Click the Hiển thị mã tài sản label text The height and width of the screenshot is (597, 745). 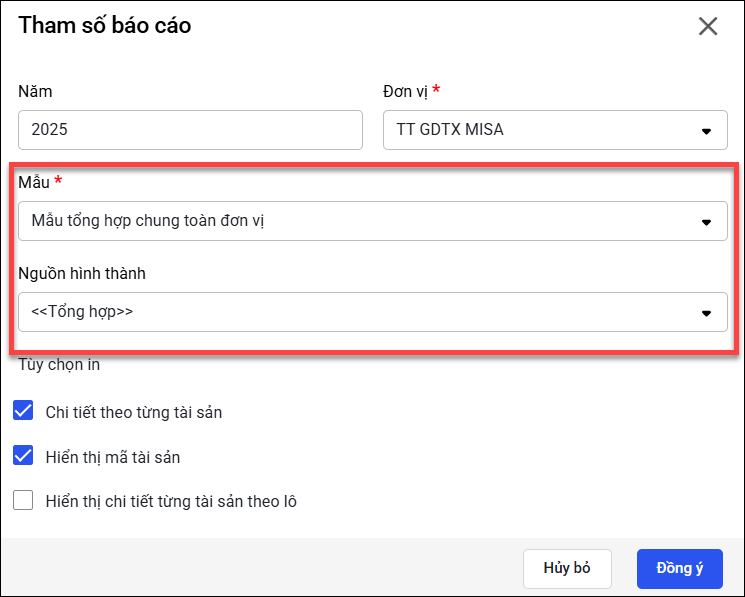point(113,457)
